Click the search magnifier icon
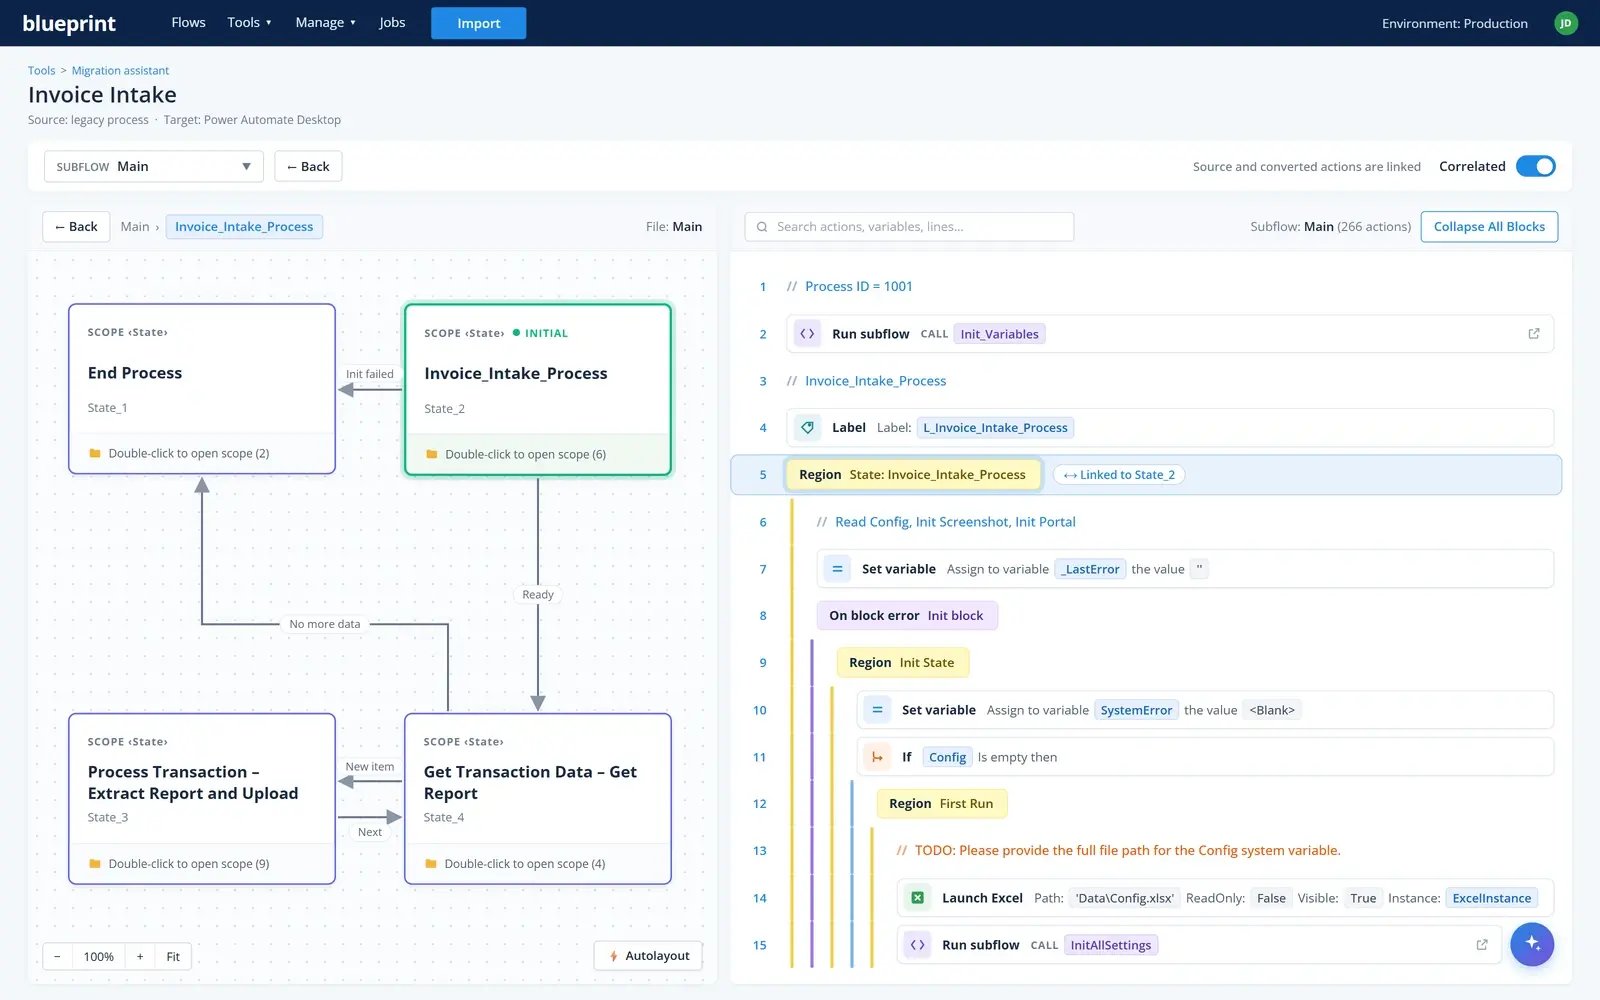 [x=762, y=227]
